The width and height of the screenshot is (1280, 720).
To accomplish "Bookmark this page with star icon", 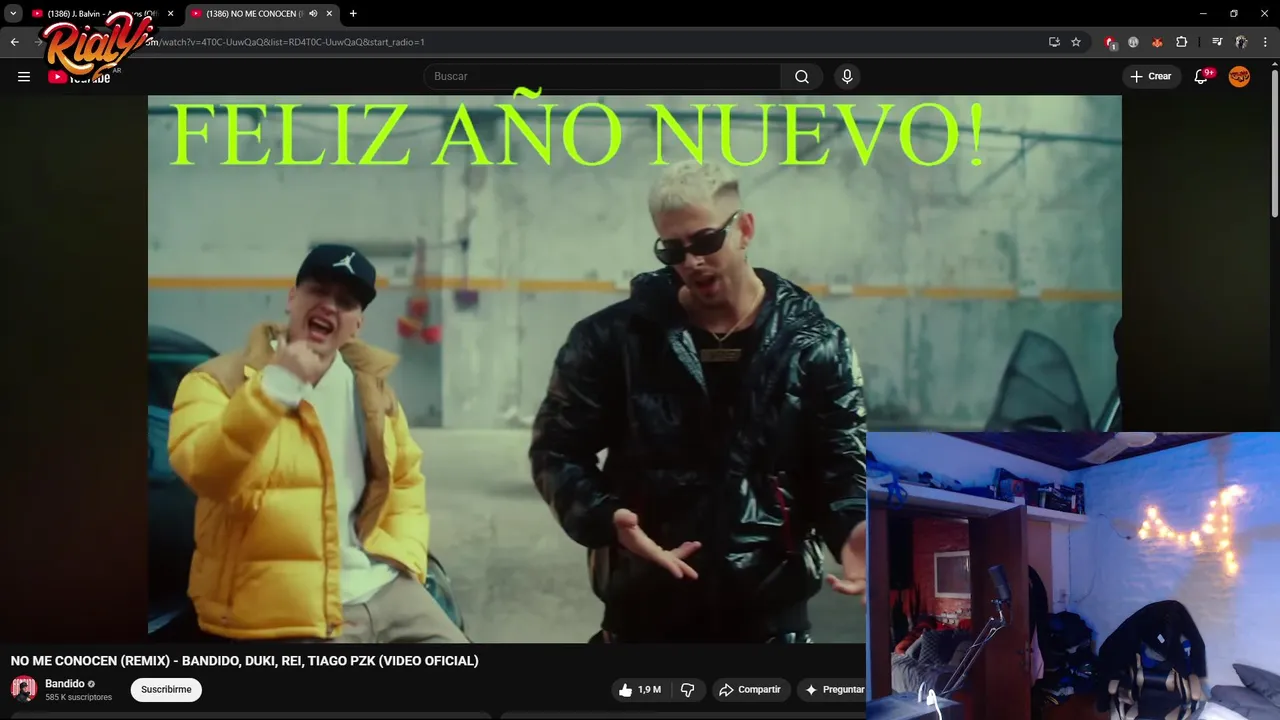I will pyautogui.click(x=1076, y=42).
